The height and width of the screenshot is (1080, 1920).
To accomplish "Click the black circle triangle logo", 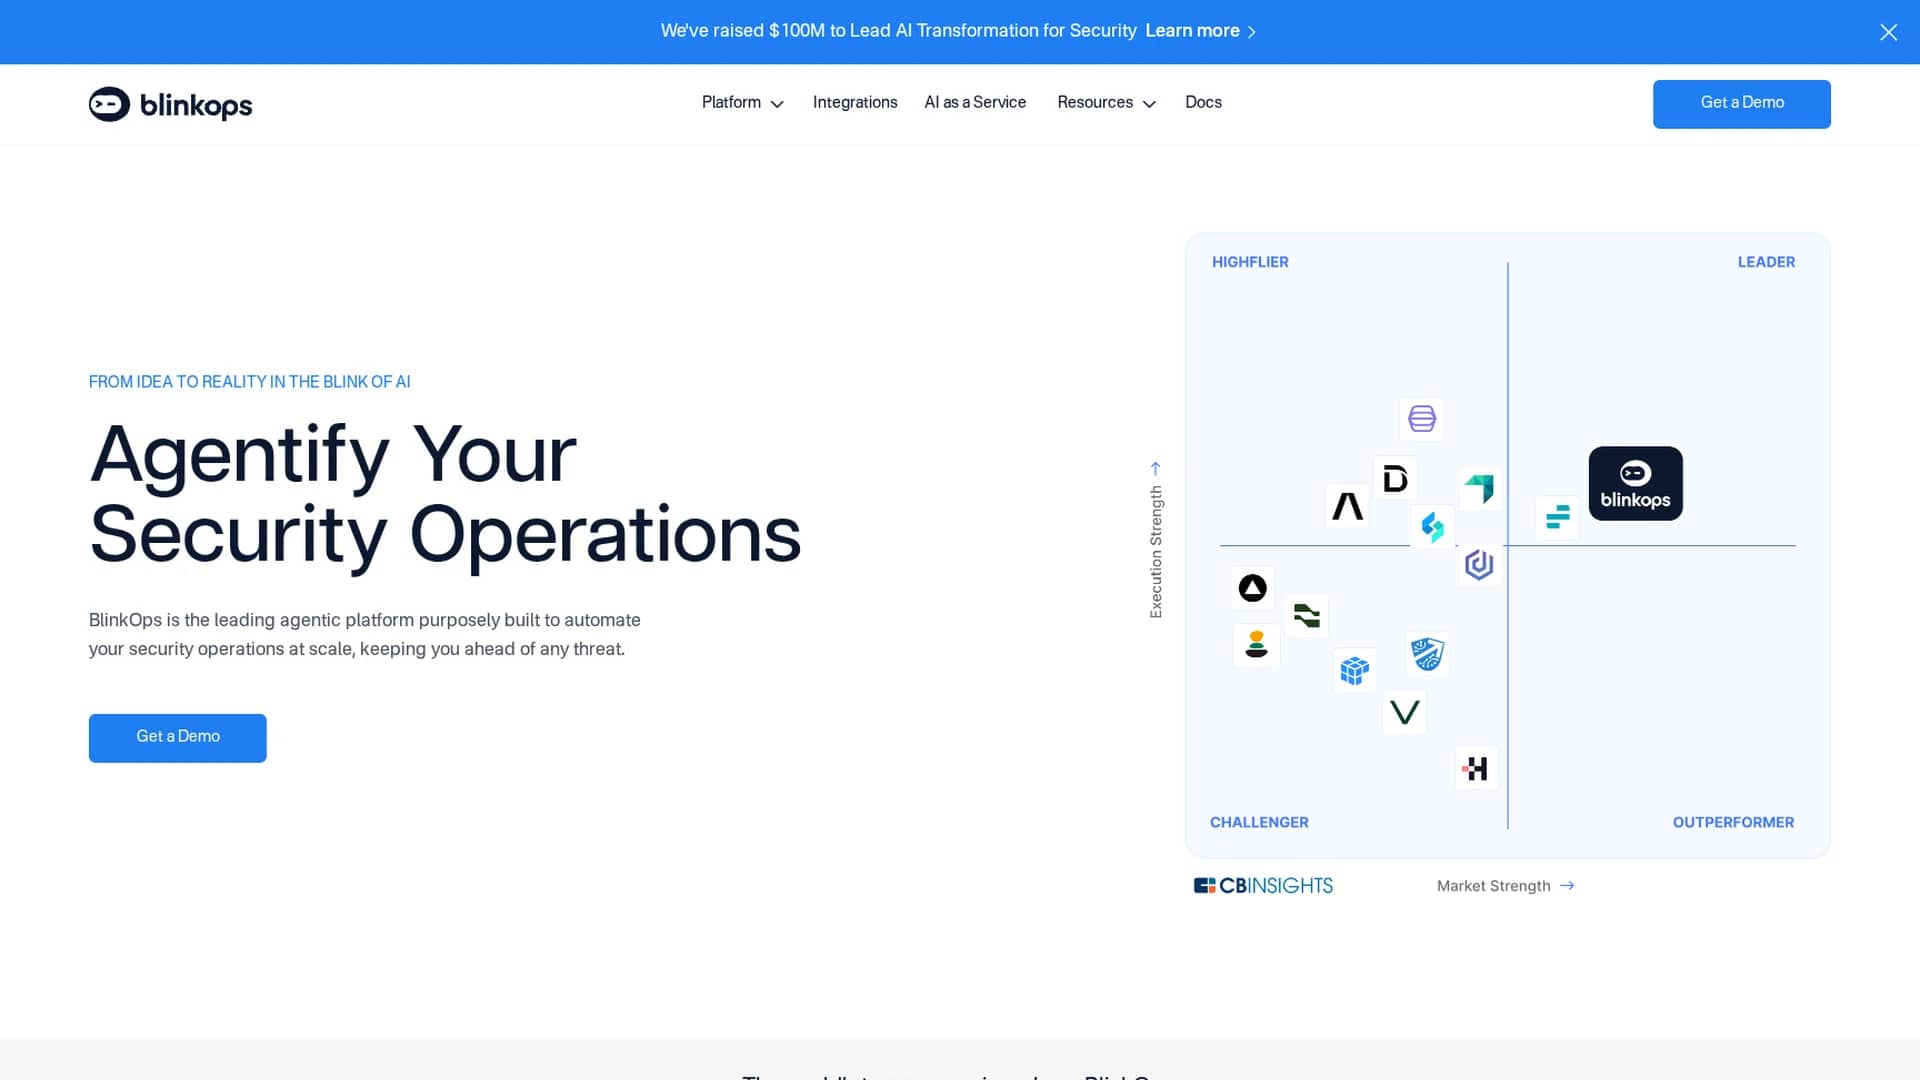I will click(1252, 588).
